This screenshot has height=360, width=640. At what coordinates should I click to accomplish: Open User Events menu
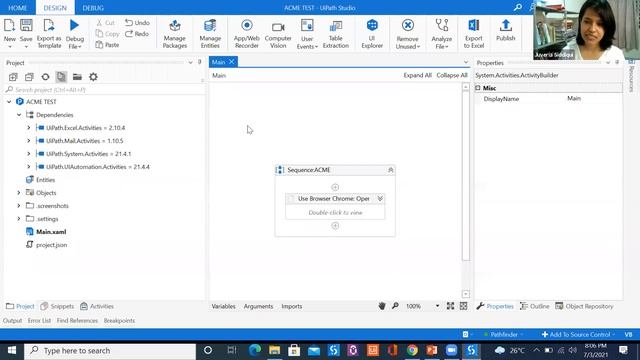(x=307, y=34)
